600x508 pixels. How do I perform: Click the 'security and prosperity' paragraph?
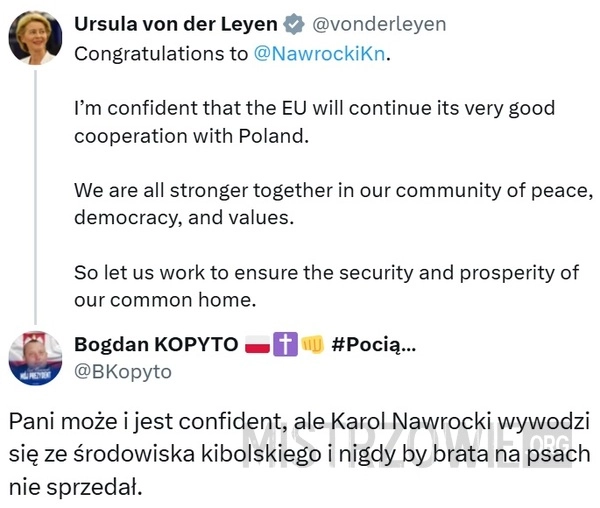[x=326, y=286]
